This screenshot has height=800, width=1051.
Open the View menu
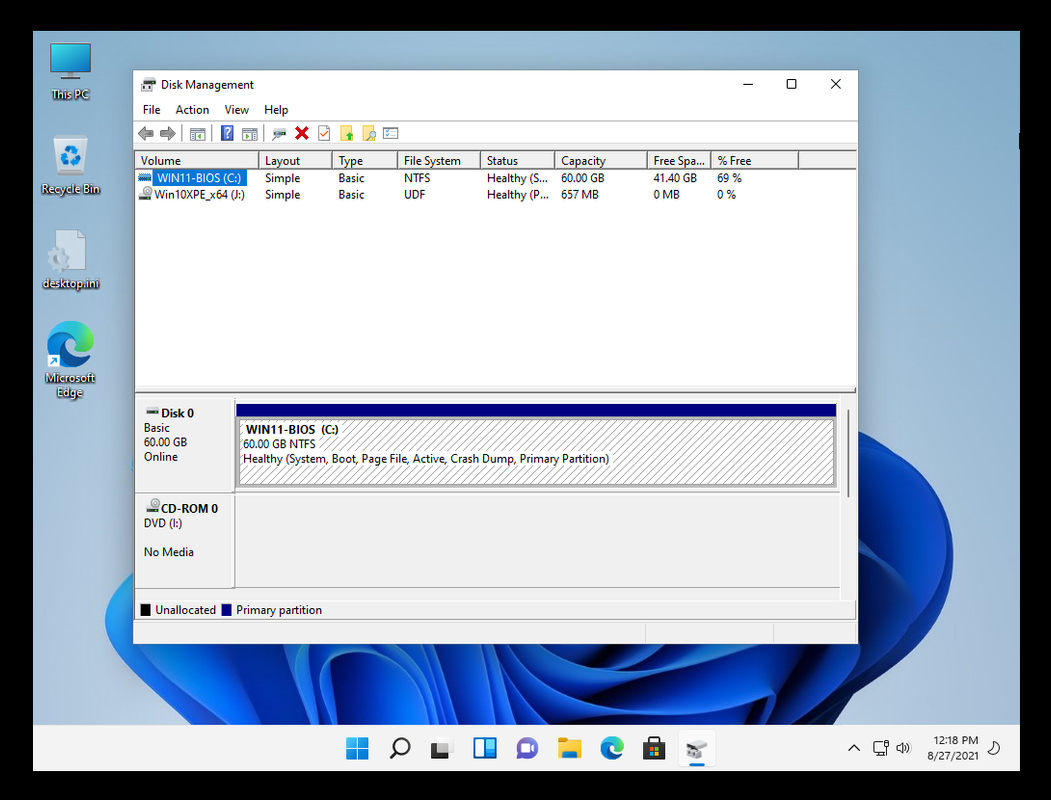click(x=237, y=110)
